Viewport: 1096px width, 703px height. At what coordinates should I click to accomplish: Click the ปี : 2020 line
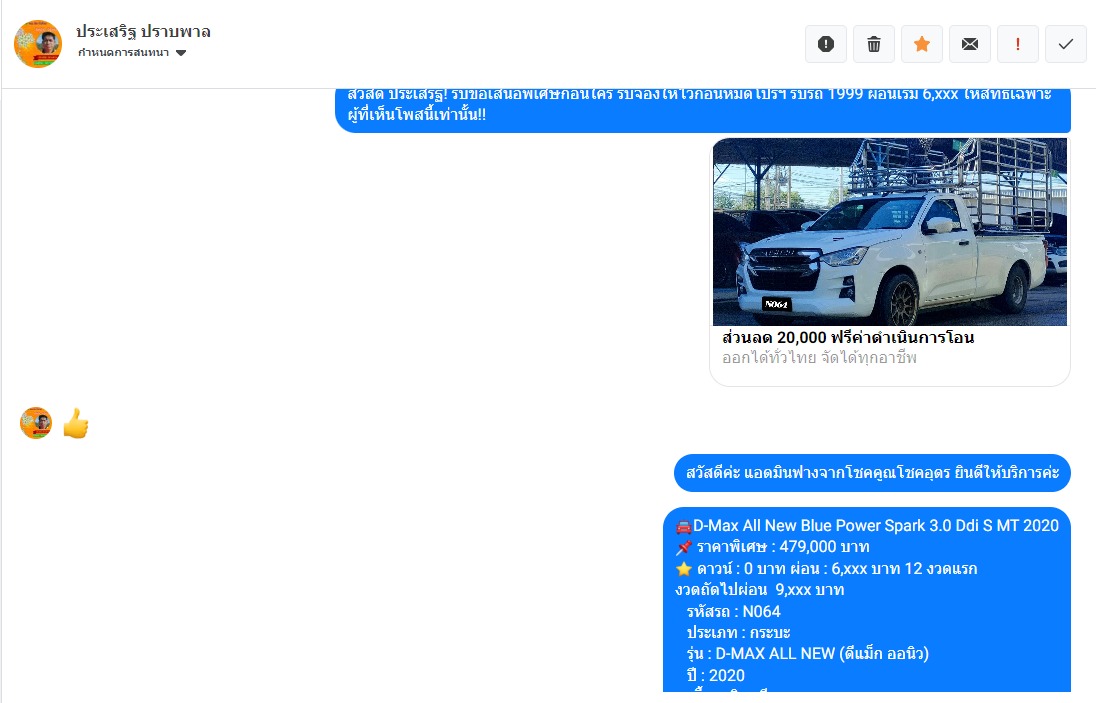pos(715,676)
